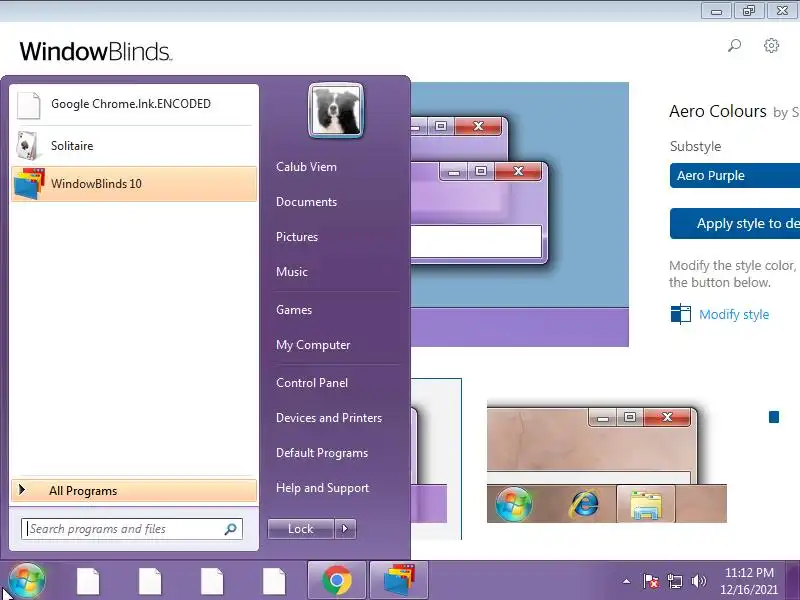Show hidden system tray icons
This screenshot has height=600, width=800.
click(x=627, y=581)
